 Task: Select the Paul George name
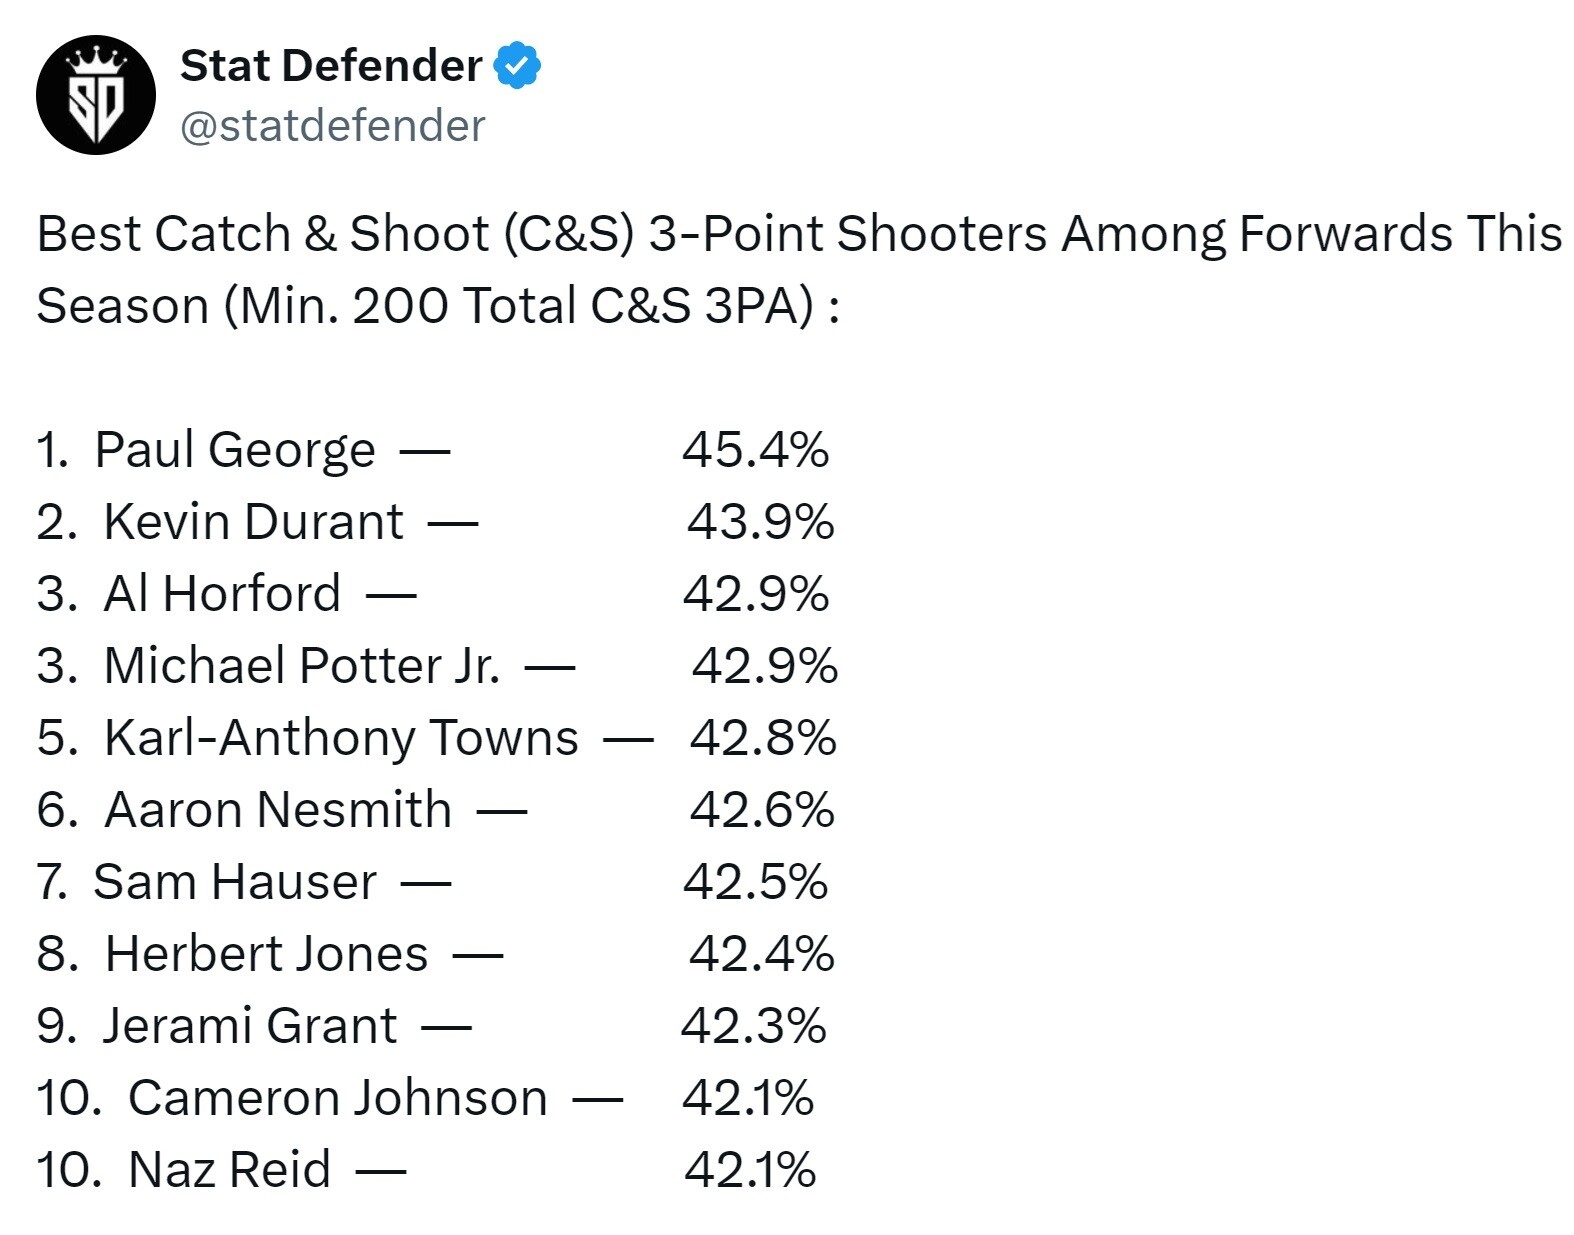click(x=235, y=450)
